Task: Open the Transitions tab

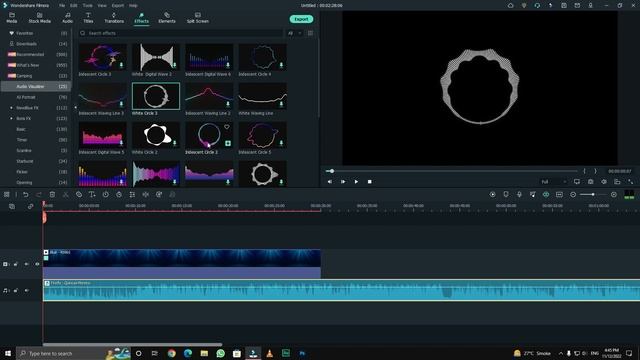Action: (x=114, y=18)
